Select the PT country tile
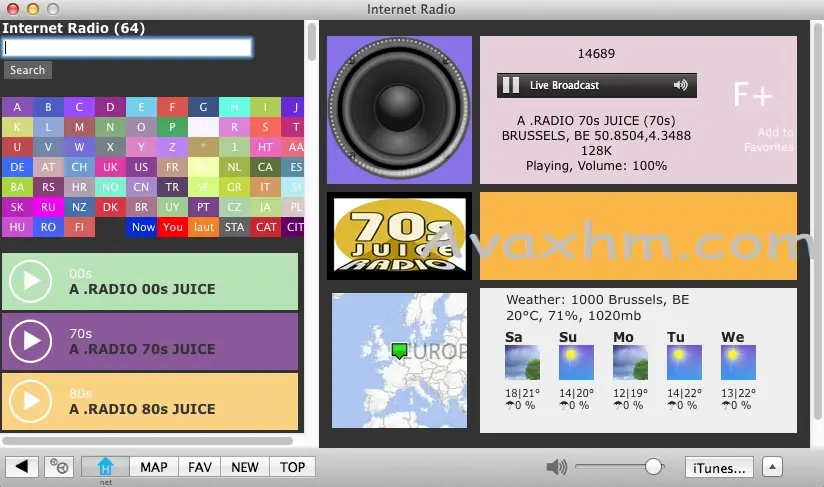824x487 pixels. point(203,207)
